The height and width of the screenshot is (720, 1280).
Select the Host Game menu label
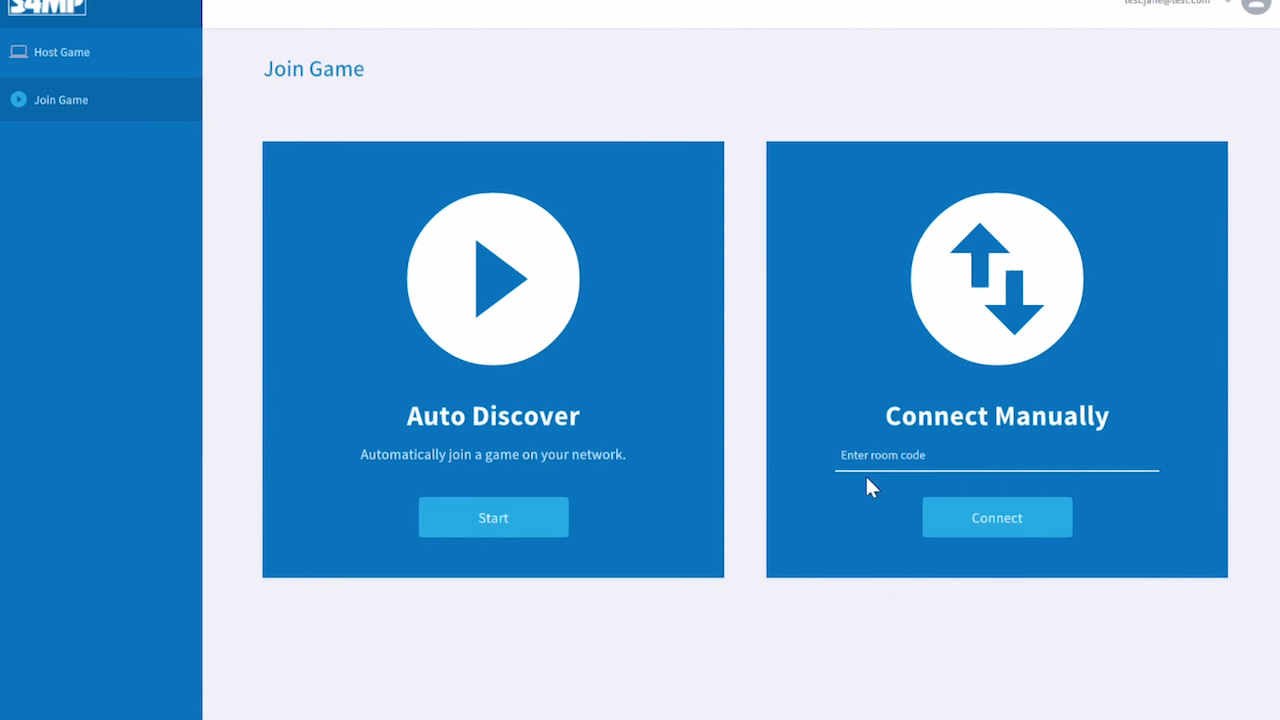click(x=62, y=52)
